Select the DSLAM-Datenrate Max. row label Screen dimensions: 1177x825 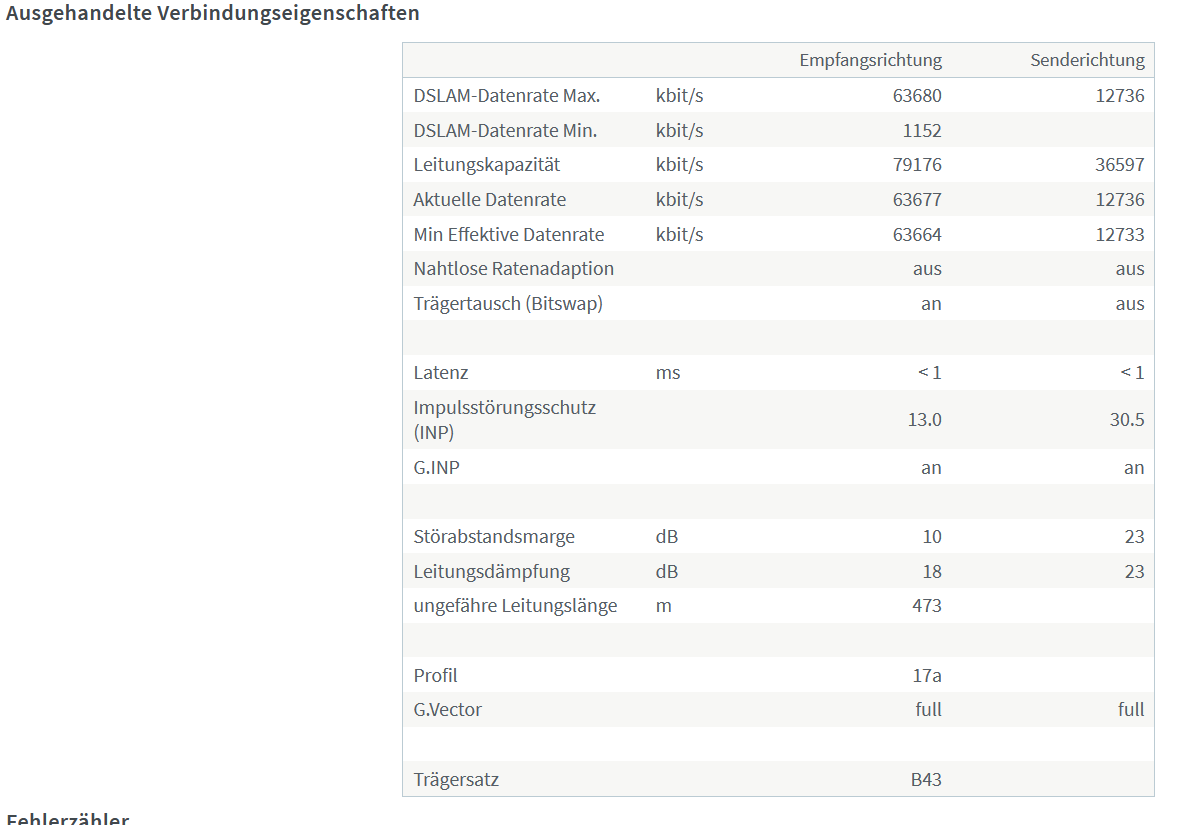click(x=507, y=96)
